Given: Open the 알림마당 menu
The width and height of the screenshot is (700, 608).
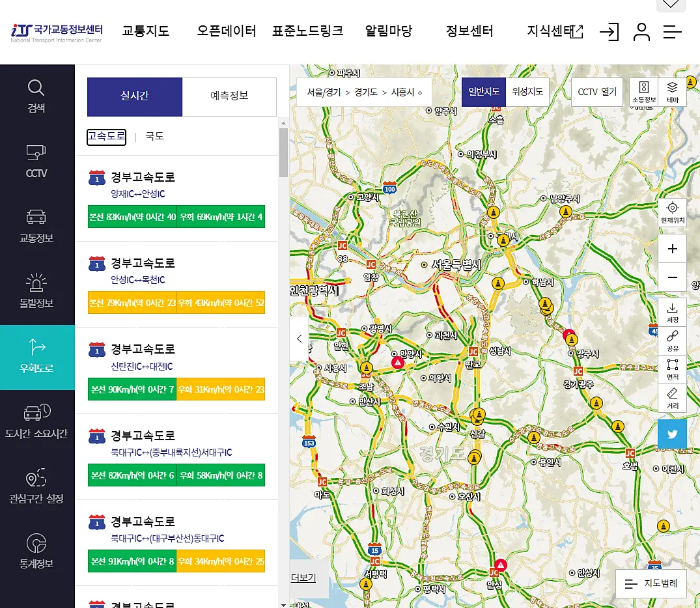Looking at the screenshot, I should (x=388, y=31).
